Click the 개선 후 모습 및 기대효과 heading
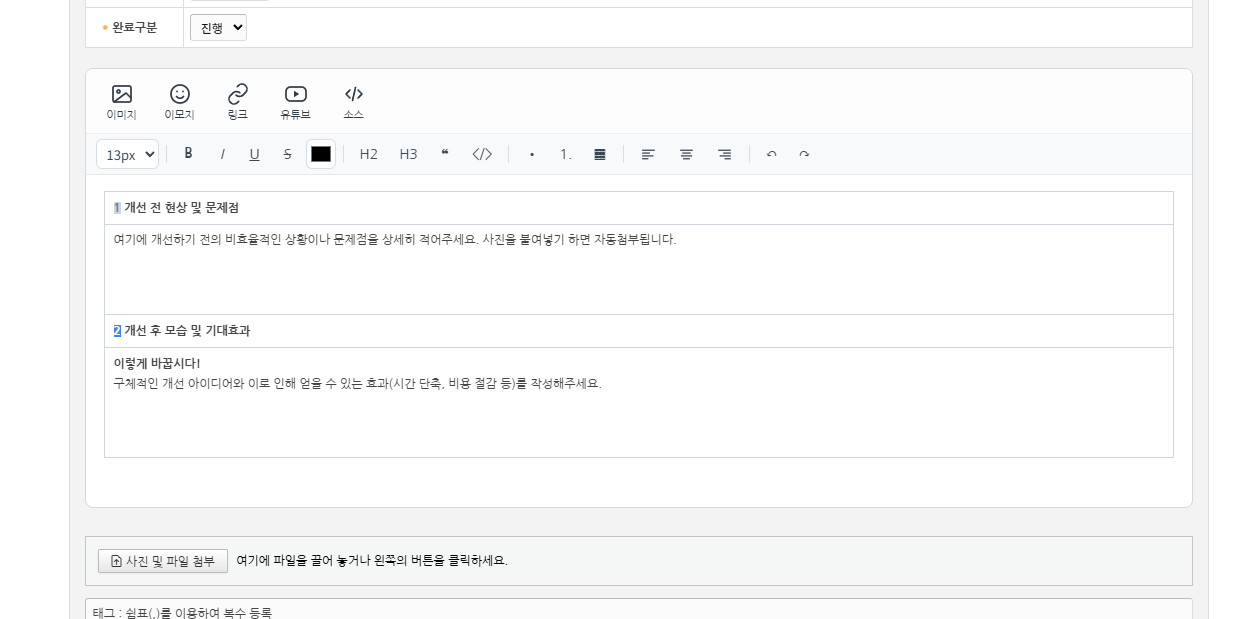Screen dimensions: 1252x619 [x=187, y=331]
